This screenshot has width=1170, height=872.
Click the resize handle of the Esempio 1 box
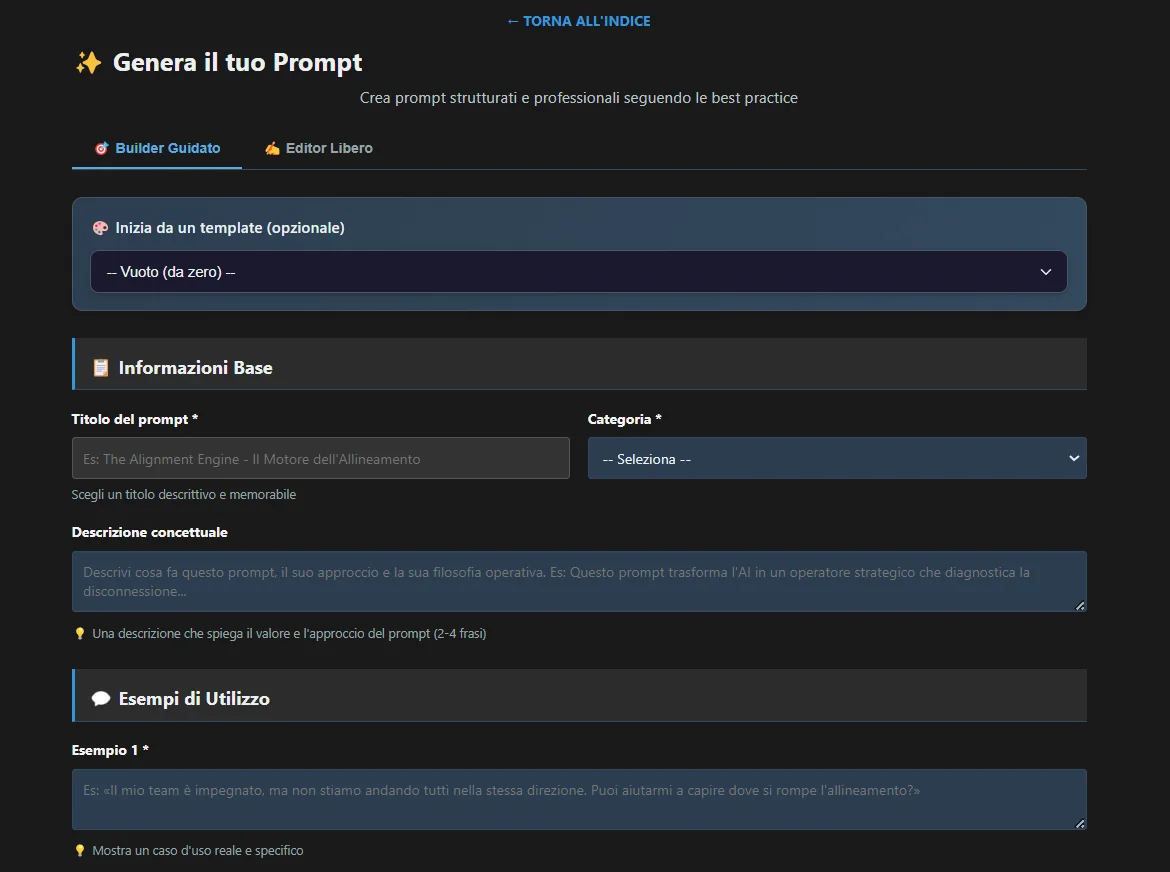pyautogui.click(x=1080, y=825)
